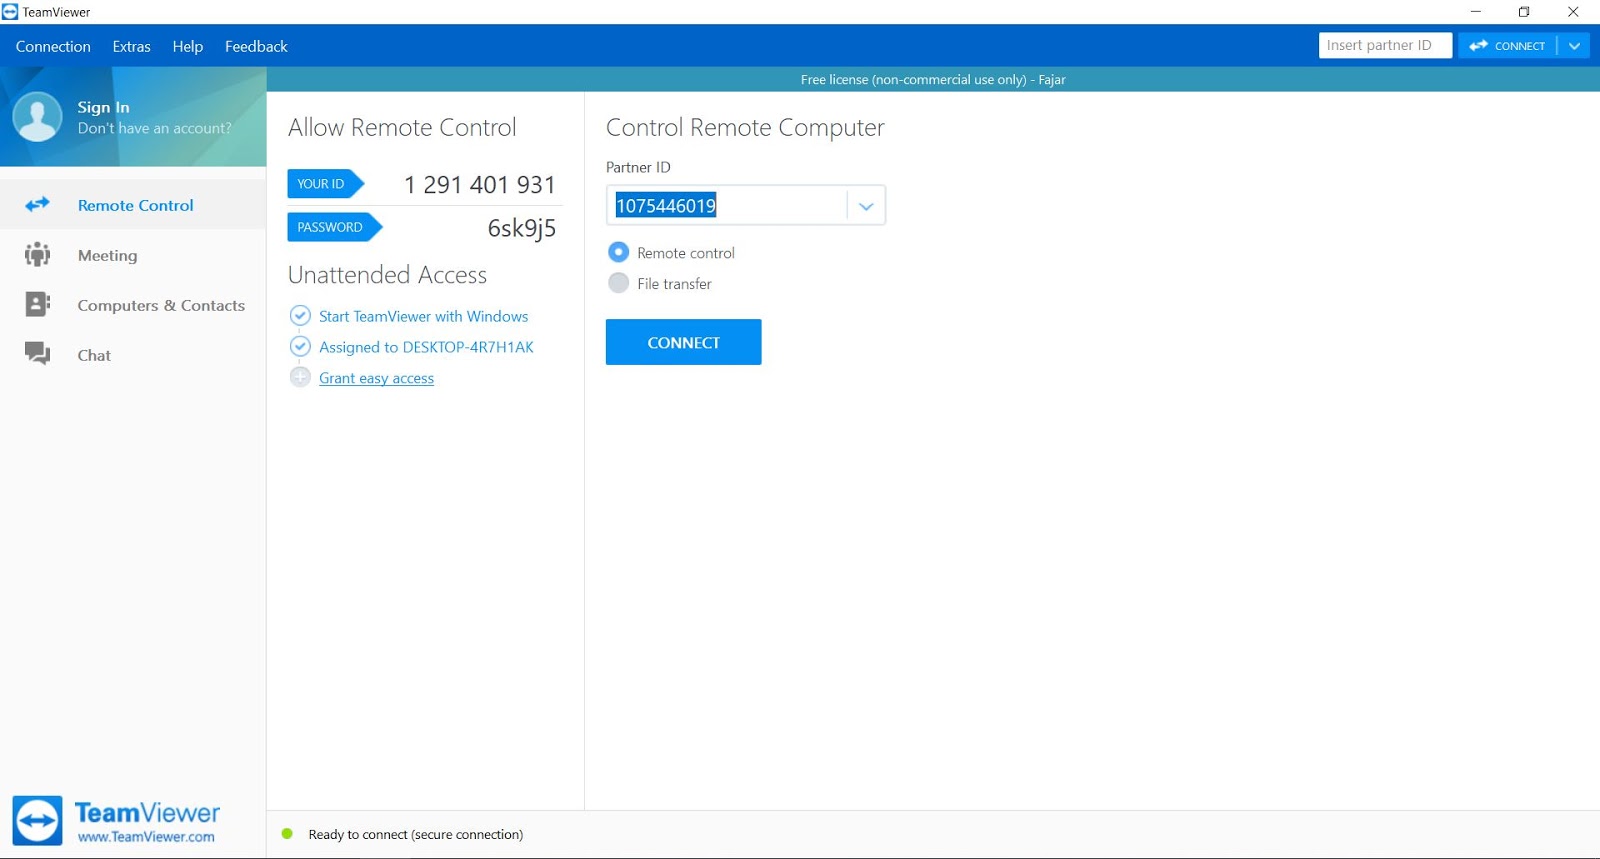Click the green connection status dot
Screen dimensions: 1600x859
287,834
